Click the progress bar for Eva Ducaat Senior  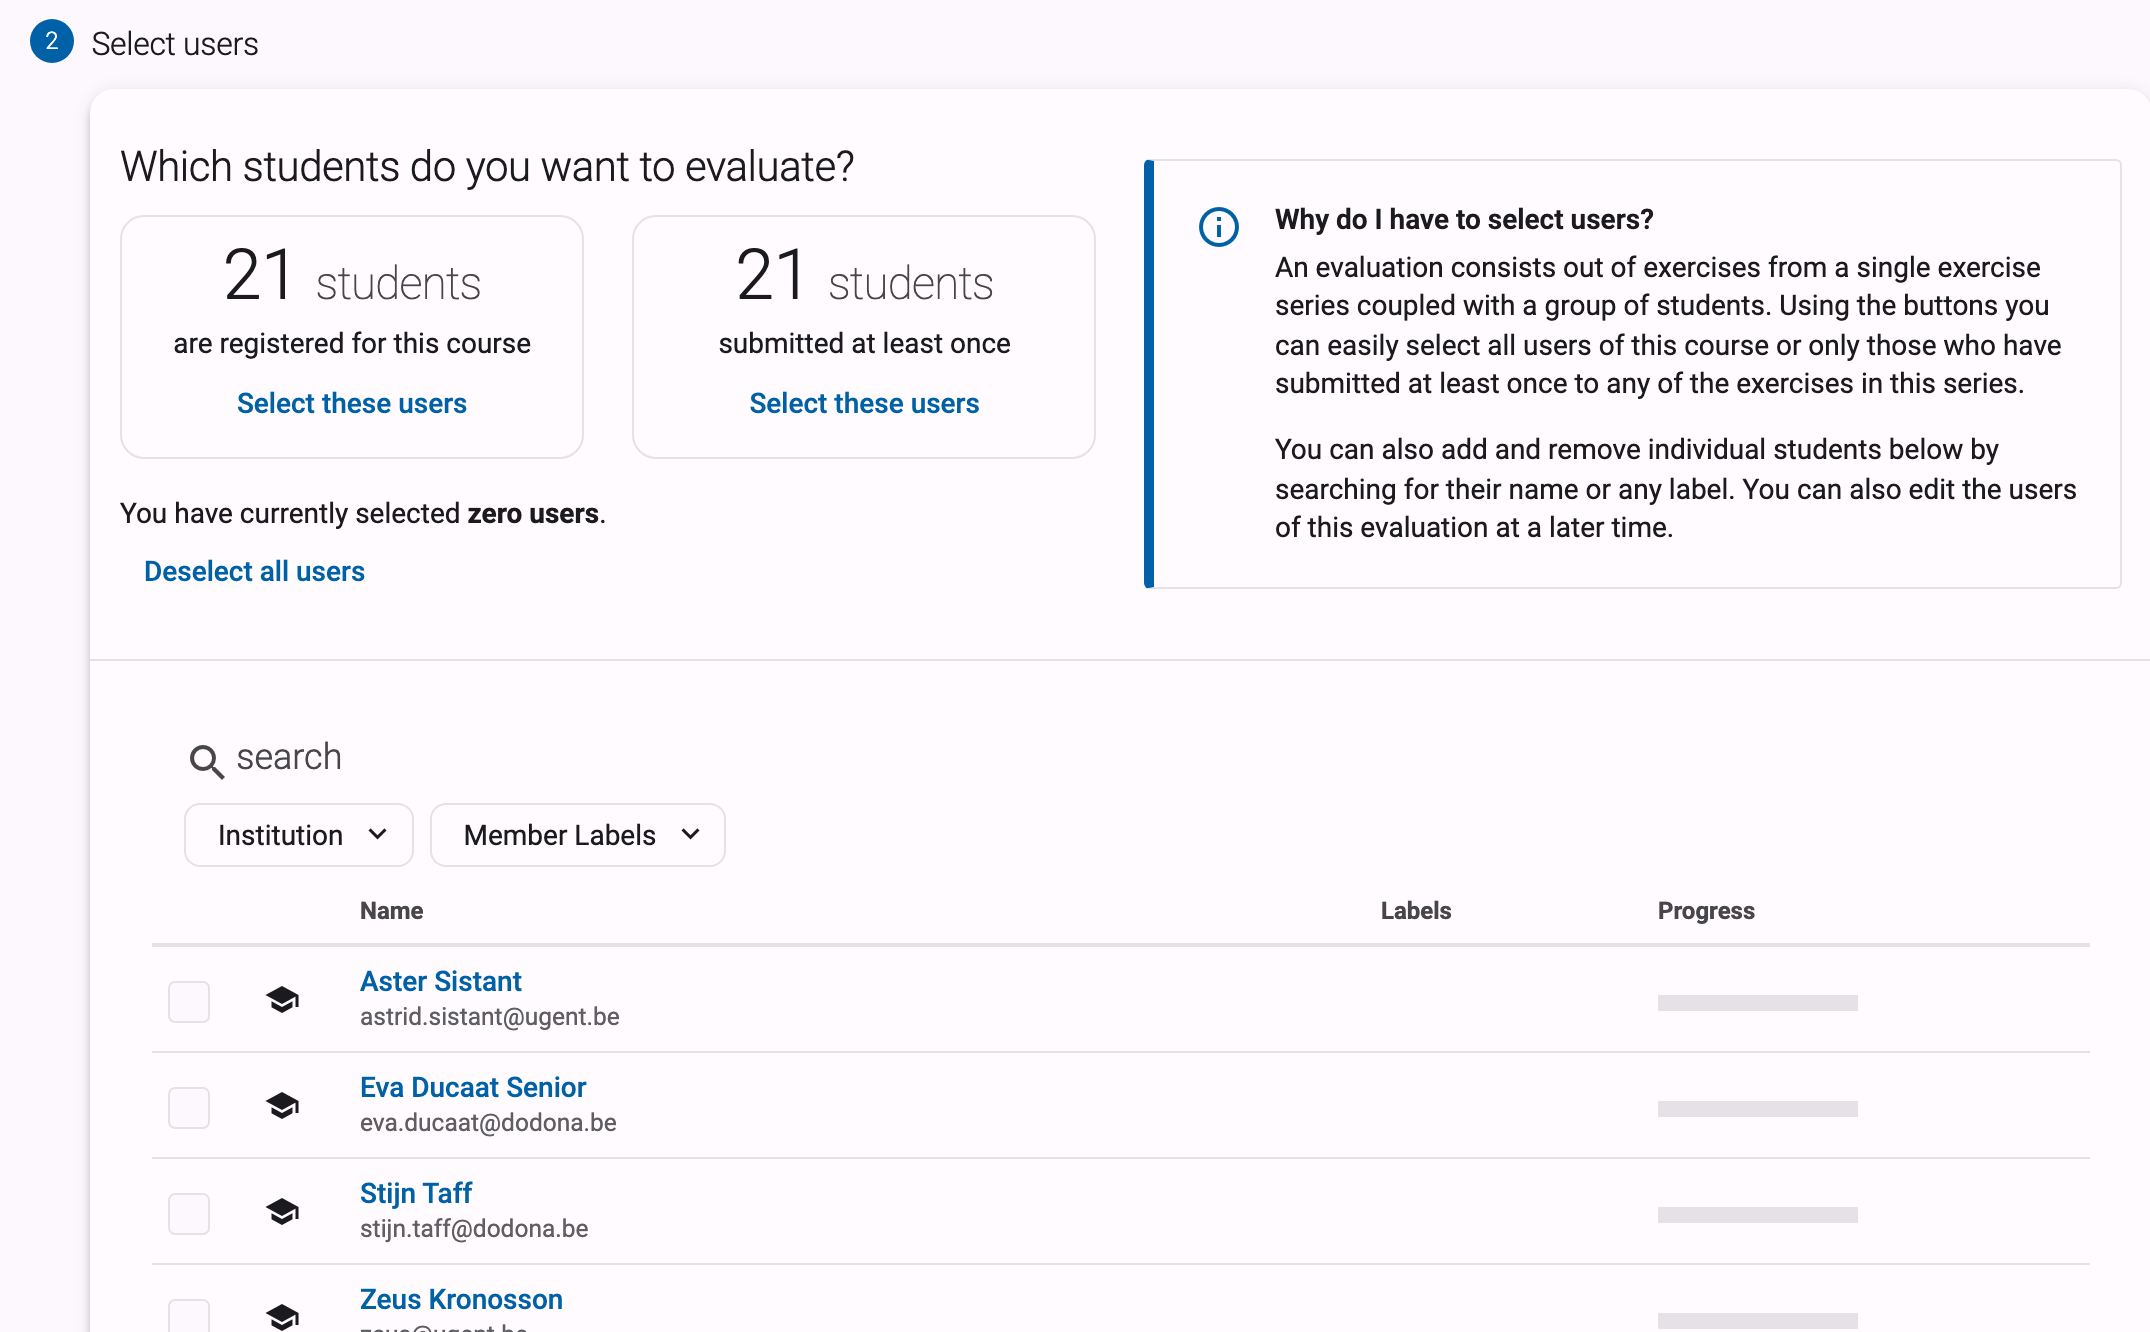click(x=1757, y=1109)
